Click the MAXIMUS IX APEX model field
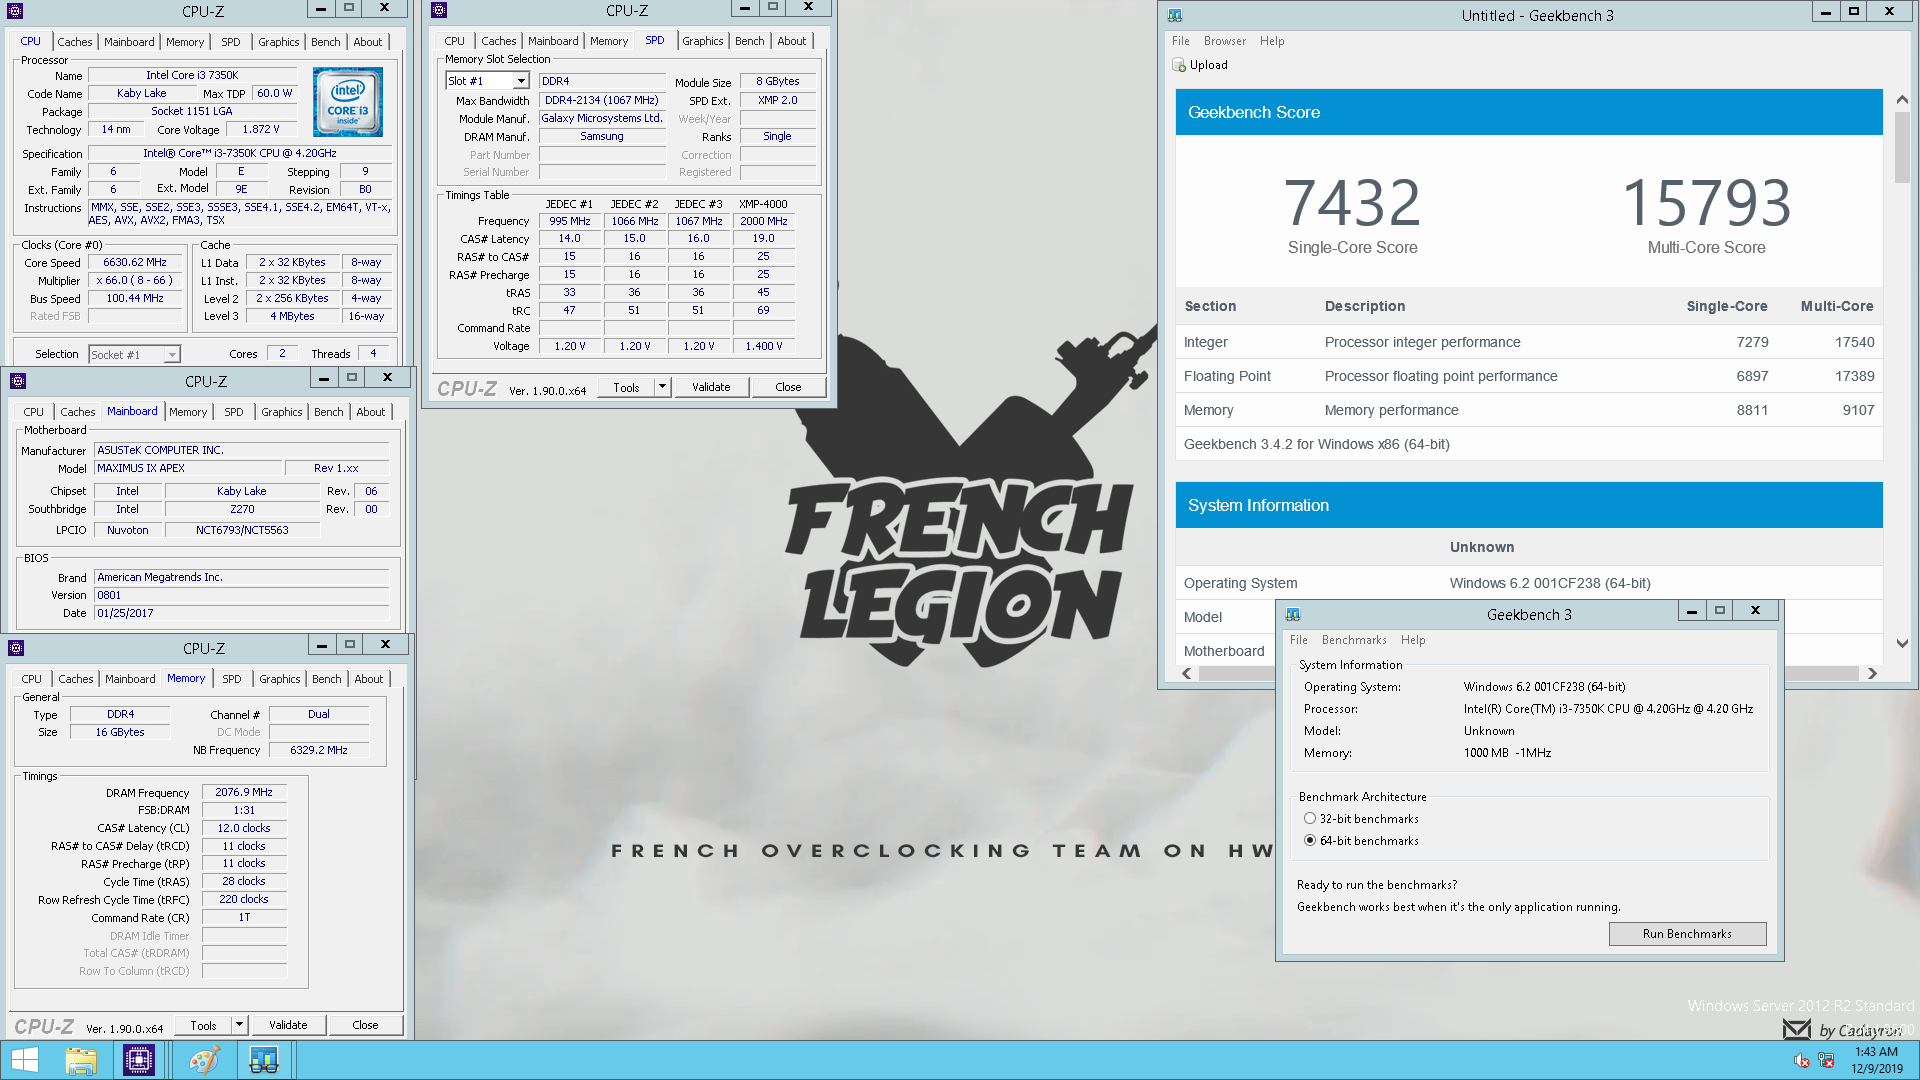1920x1080 pixels. pyautogui.click(x=188, y=468)
